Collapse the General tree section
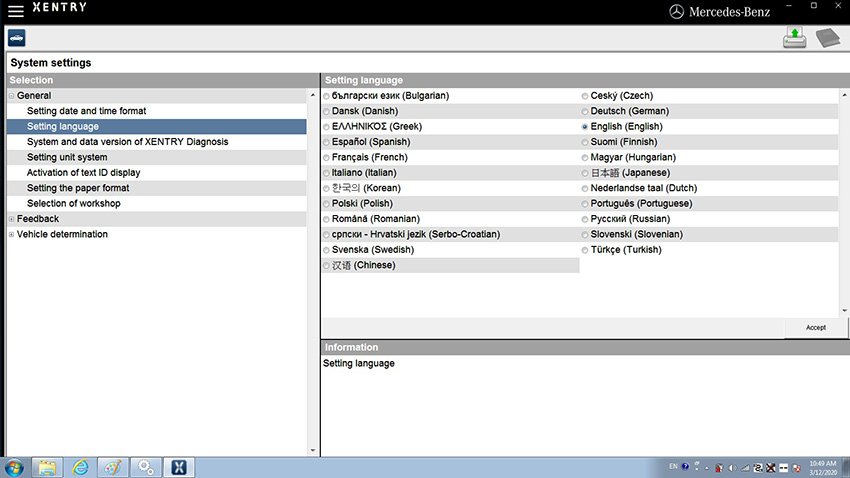The image size is (850, 478). click(x=11, y=96)
